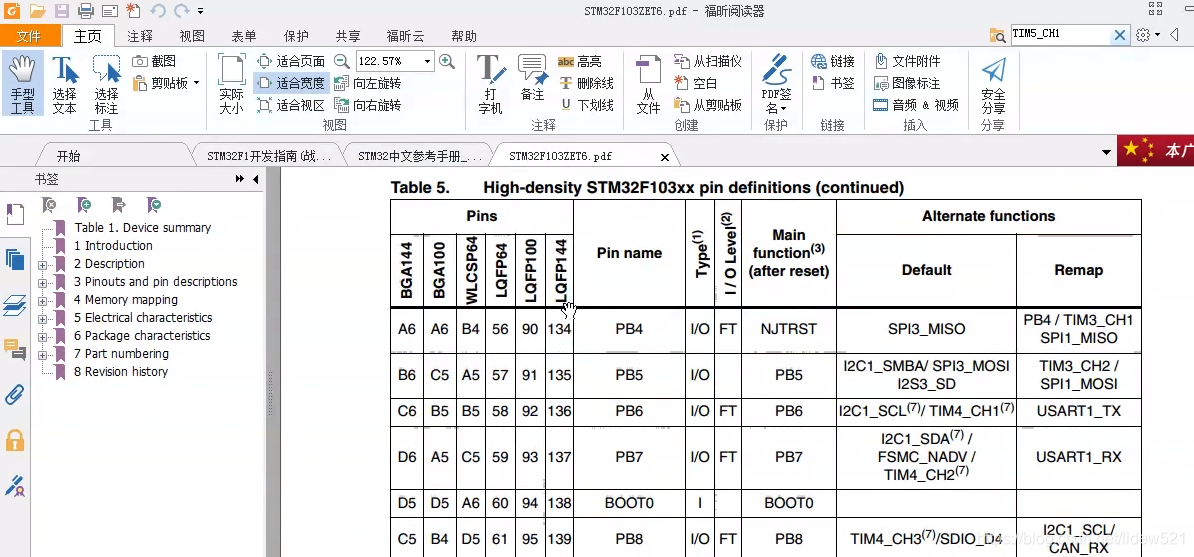Screen dimensions: 1194x557
Task: Go to Table 1. Device summary bookmark
Action: tap(142, 228)
